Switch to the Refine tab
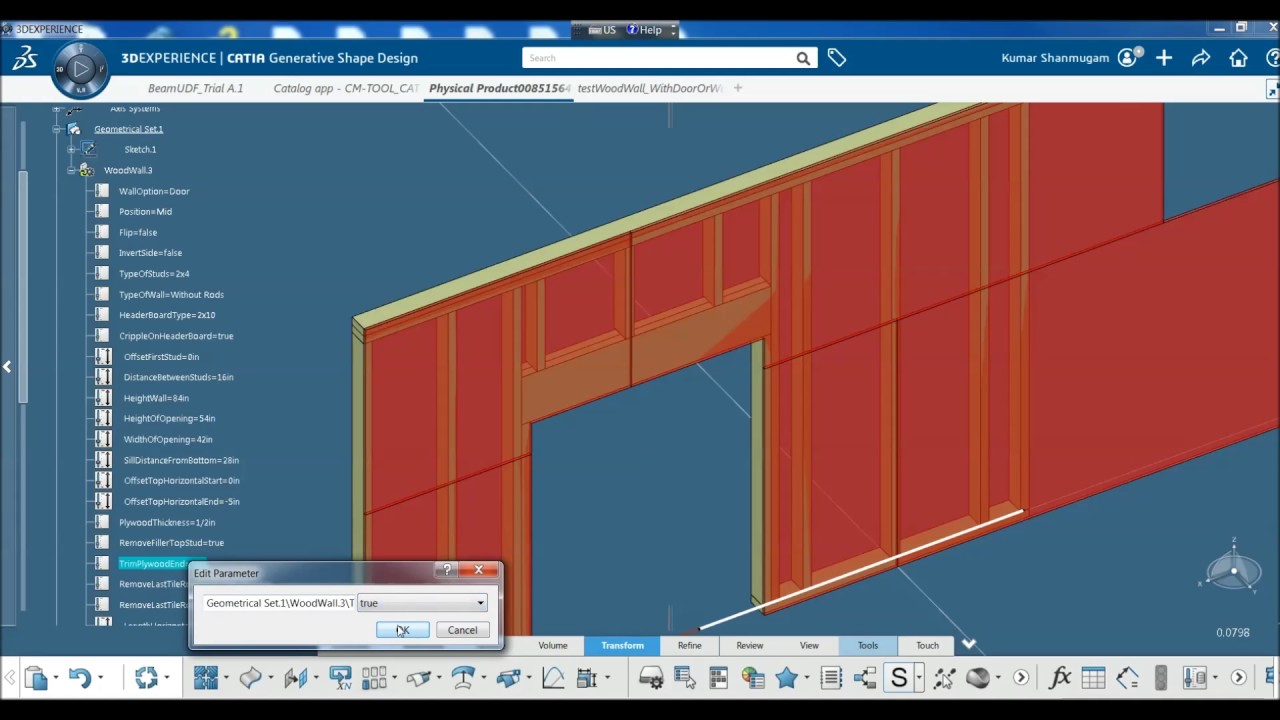The height and width of the screenshot is (720, 1280). (689, 645)
